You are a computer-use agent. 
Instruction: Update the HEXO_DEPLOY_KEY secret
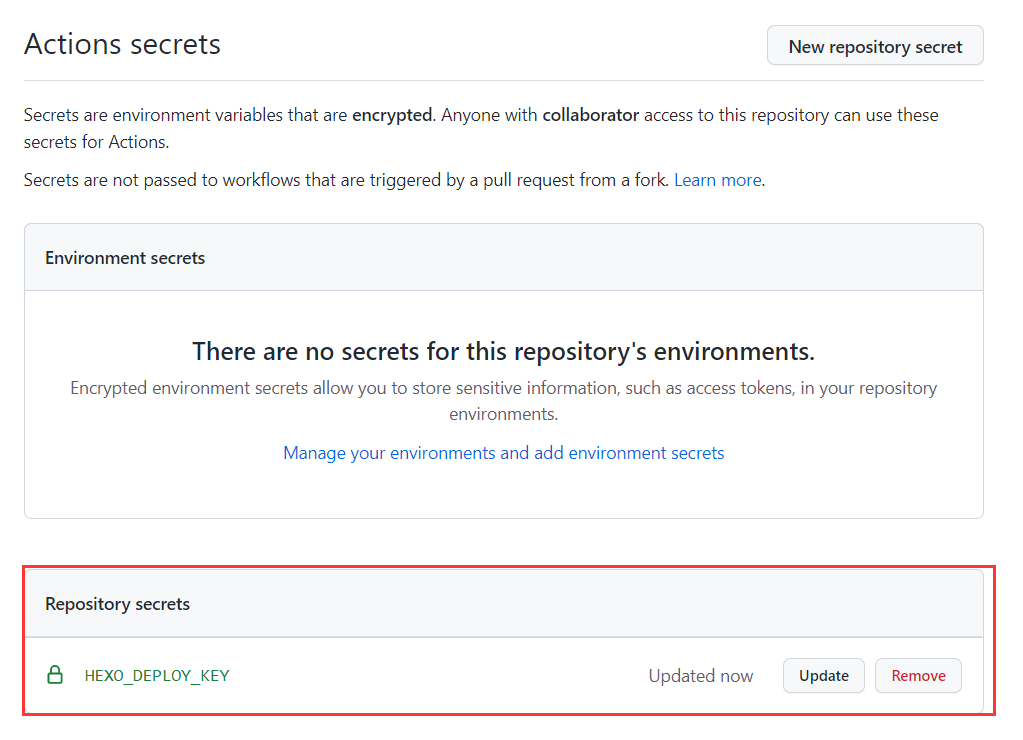tap(823, 675)
